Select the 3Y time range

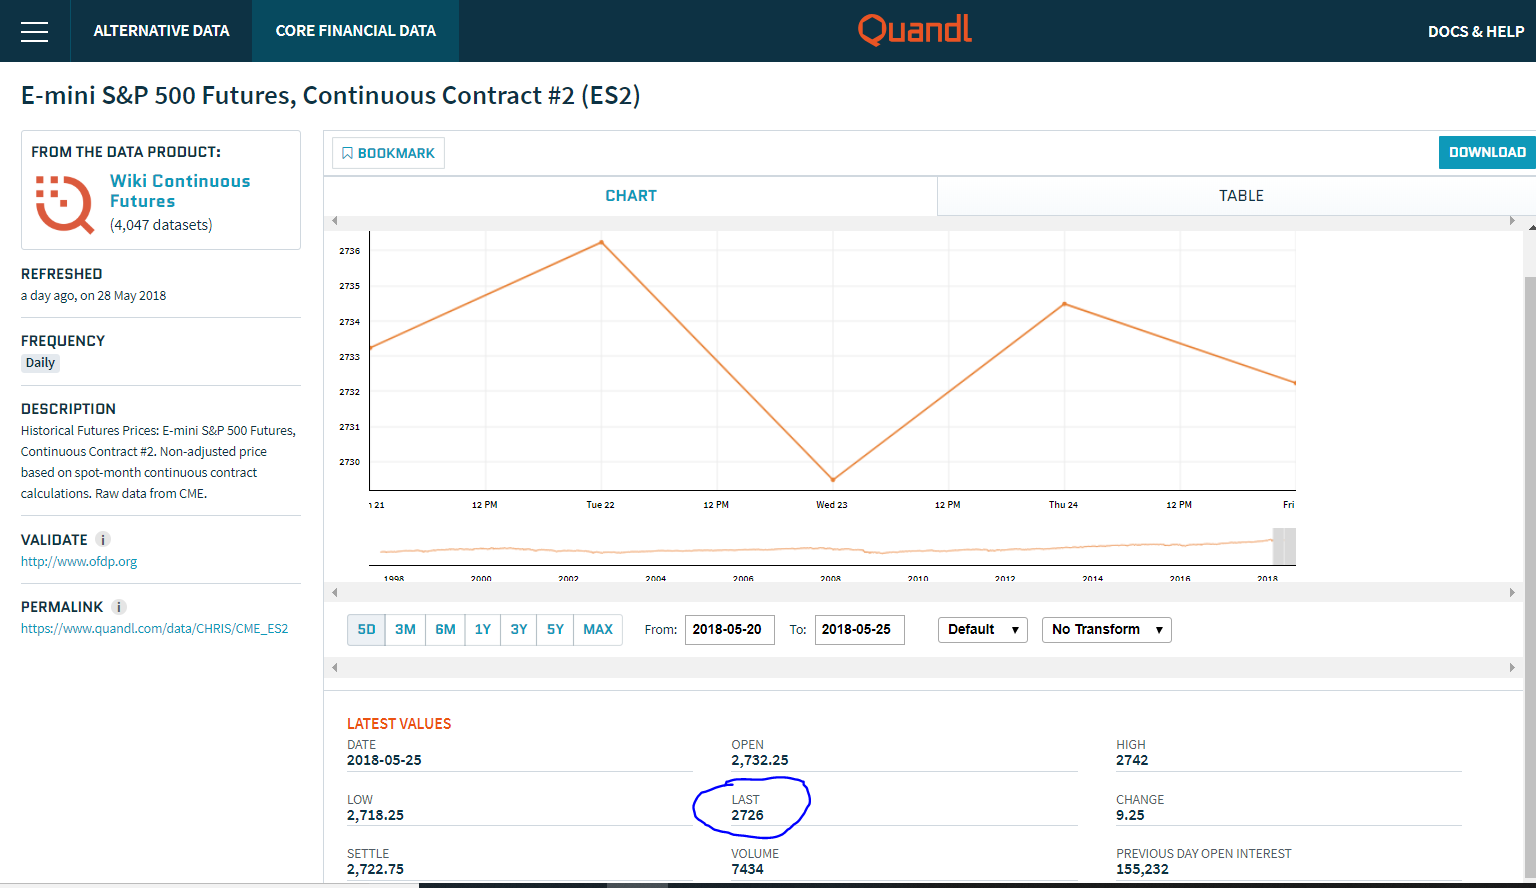[x=519, y=629]
